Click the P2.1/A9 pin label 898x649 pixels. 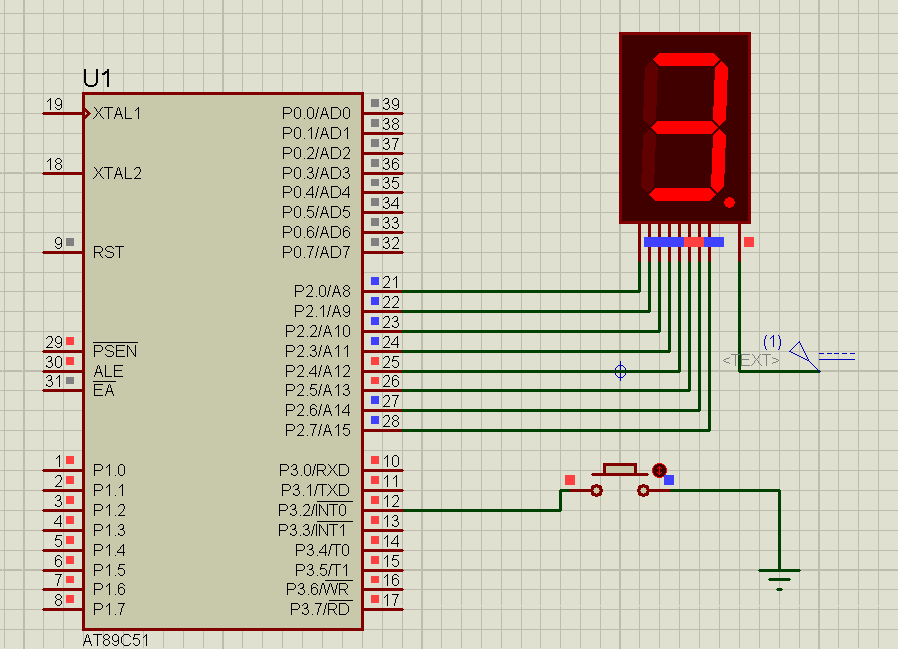[322, 311]
